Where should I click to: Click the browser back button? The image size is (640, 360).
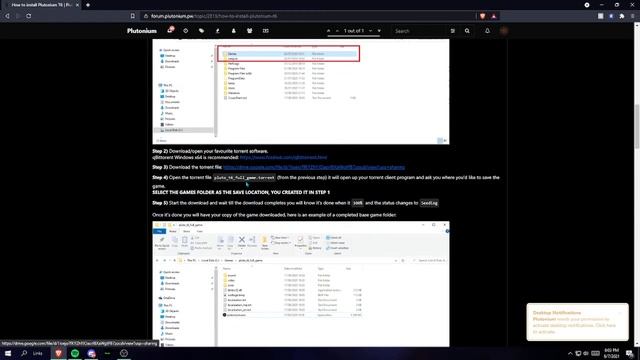(7, 16)
